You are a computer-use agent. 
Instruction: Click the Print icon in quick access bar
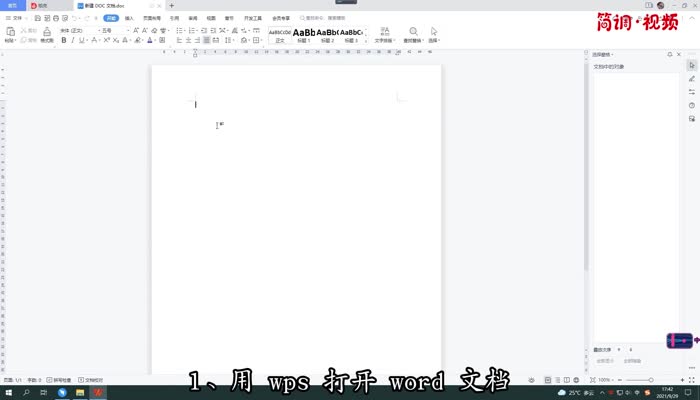click(56, 18)
